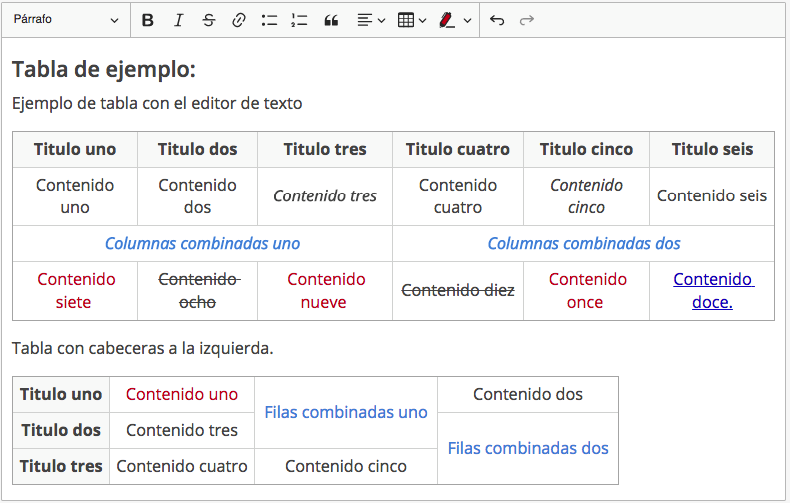This screenshot has height=503, width=790.
Task: Insert a link with the chain icon
Action: pos(238,20)
